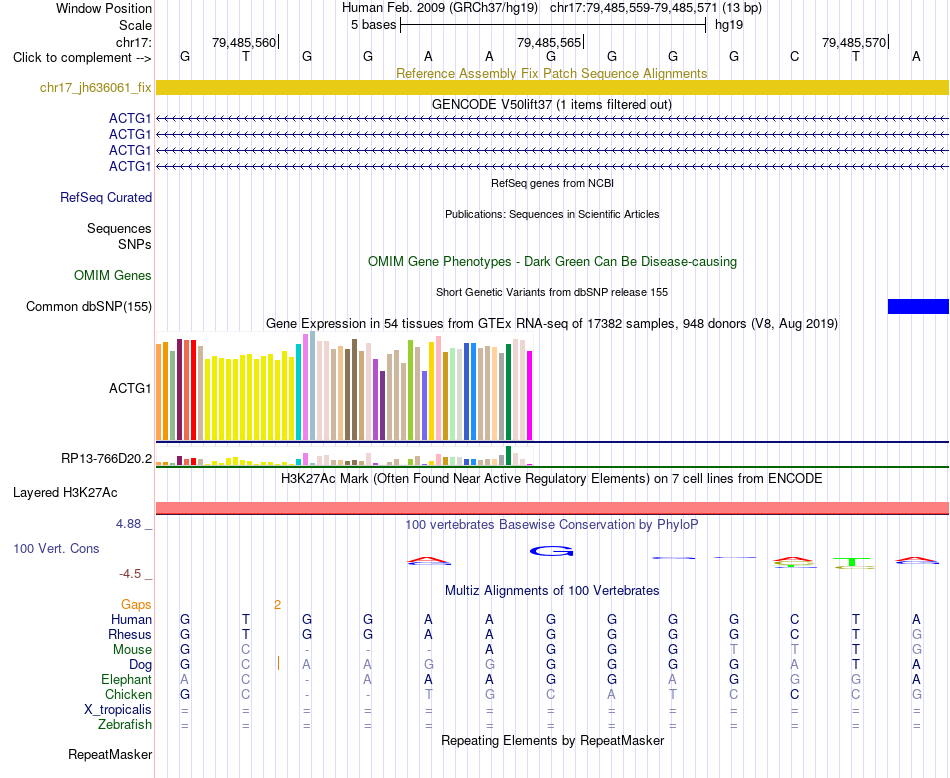The image size is (950, 778).
Task: Click the orange '2' gap count
Action: [x=277, y=605]
